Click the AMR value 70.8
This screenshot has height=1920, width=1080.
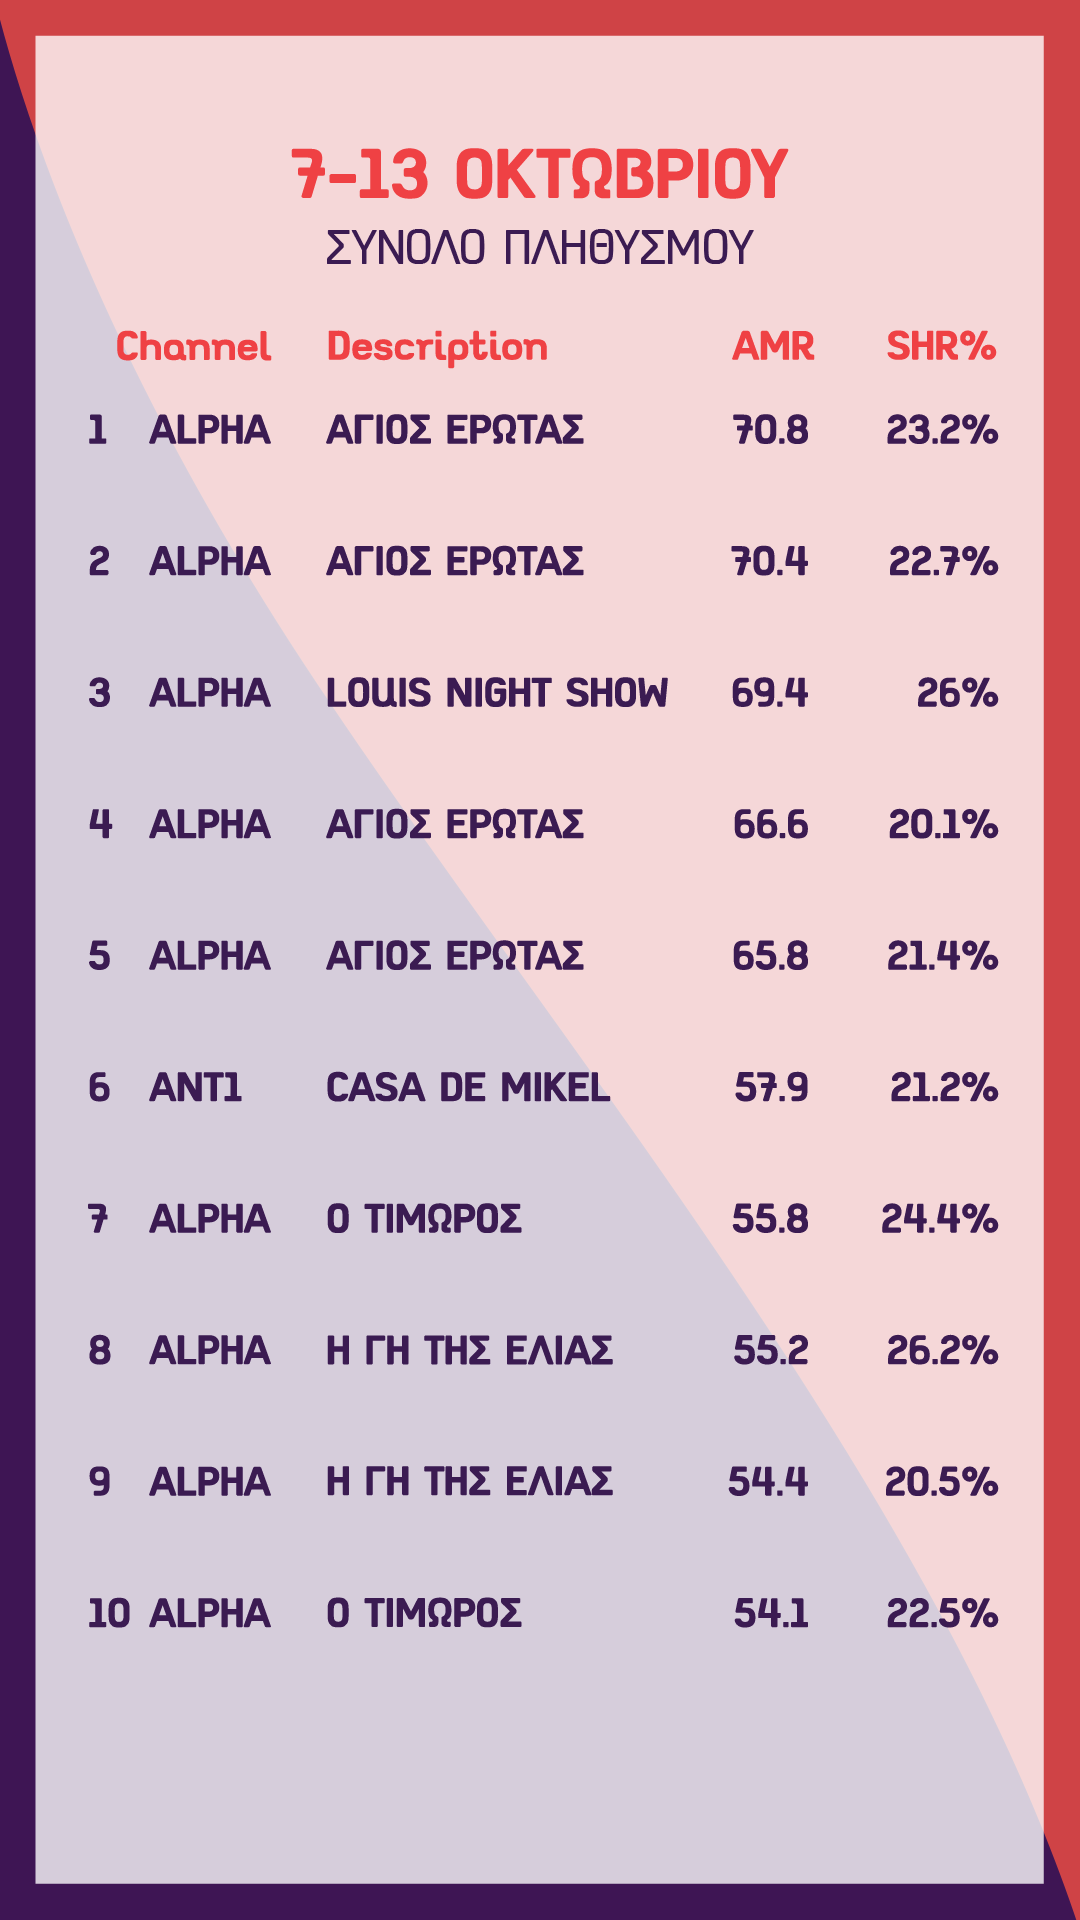pos(770,430)
